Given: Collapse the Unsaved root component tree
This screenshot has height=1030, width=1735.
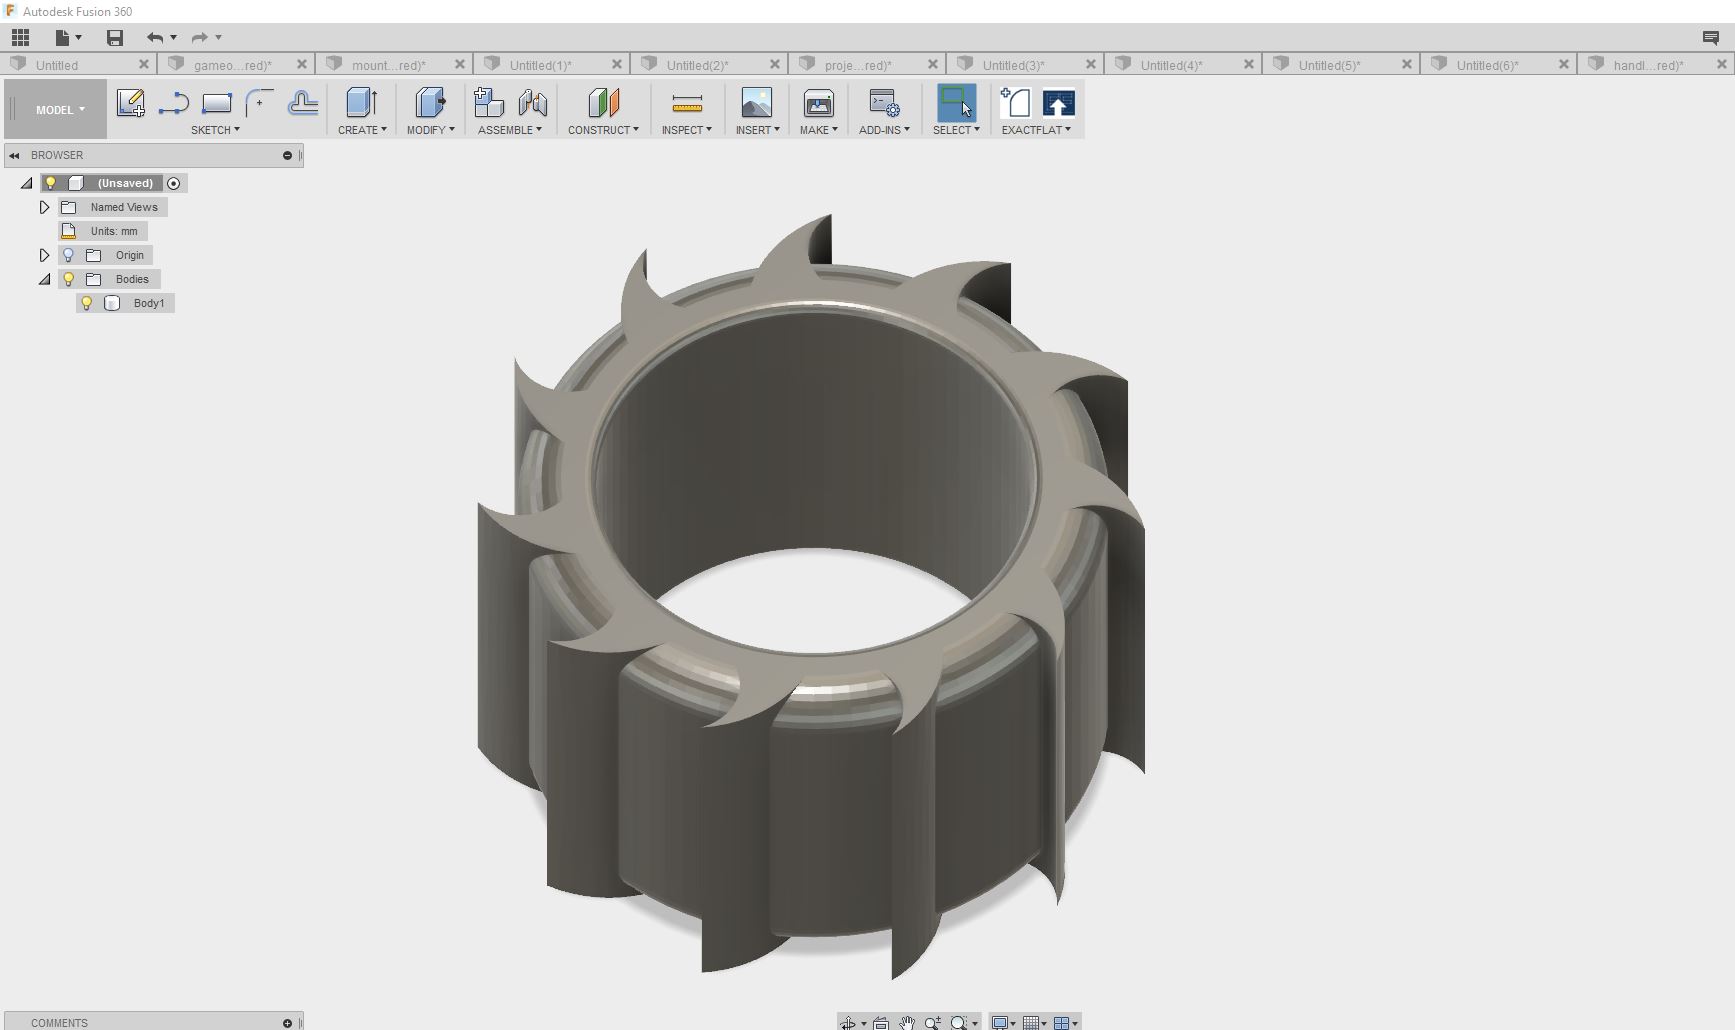Looking at the screenshot, I should point(27,183).
